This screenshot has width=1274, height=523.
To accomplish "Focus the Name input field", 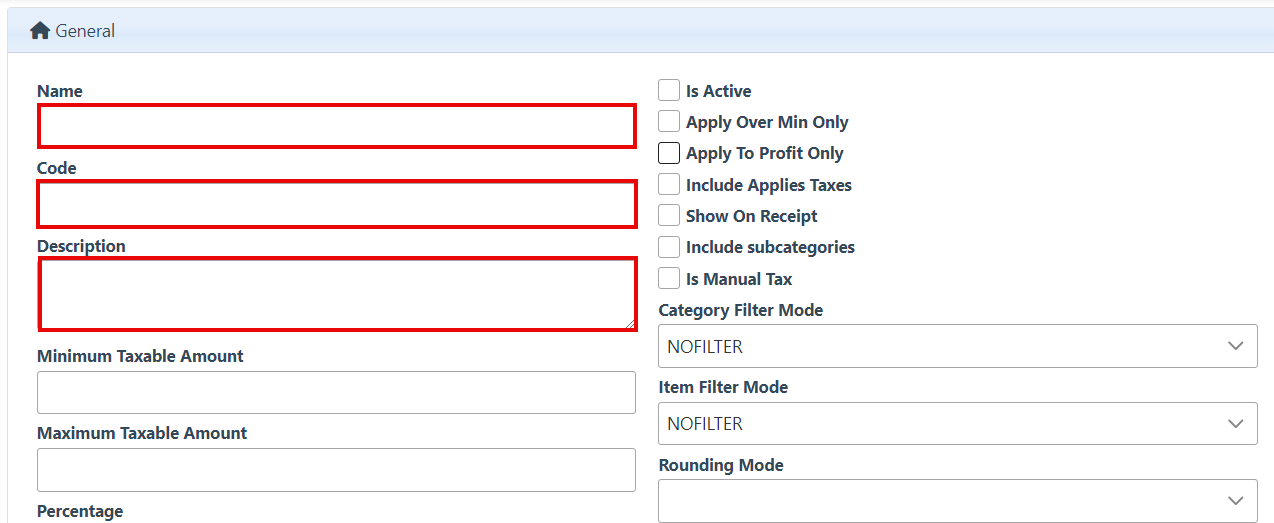I will click(336, 126).
